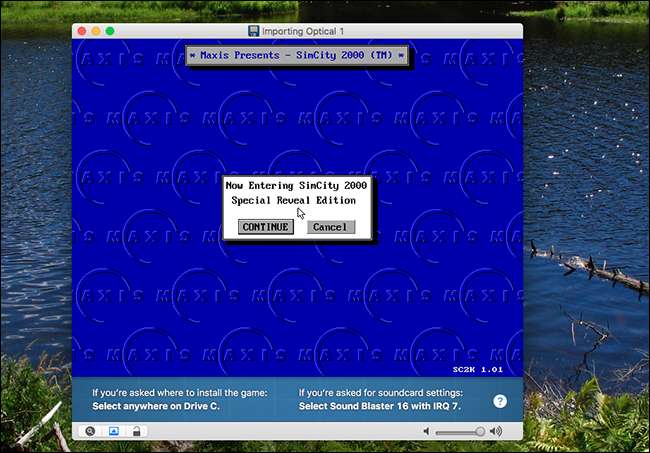Screen dimensions: 650x453
Task: Close the Importing Optical 1 window
Action: pyautogui.click(x=82, y=31)
